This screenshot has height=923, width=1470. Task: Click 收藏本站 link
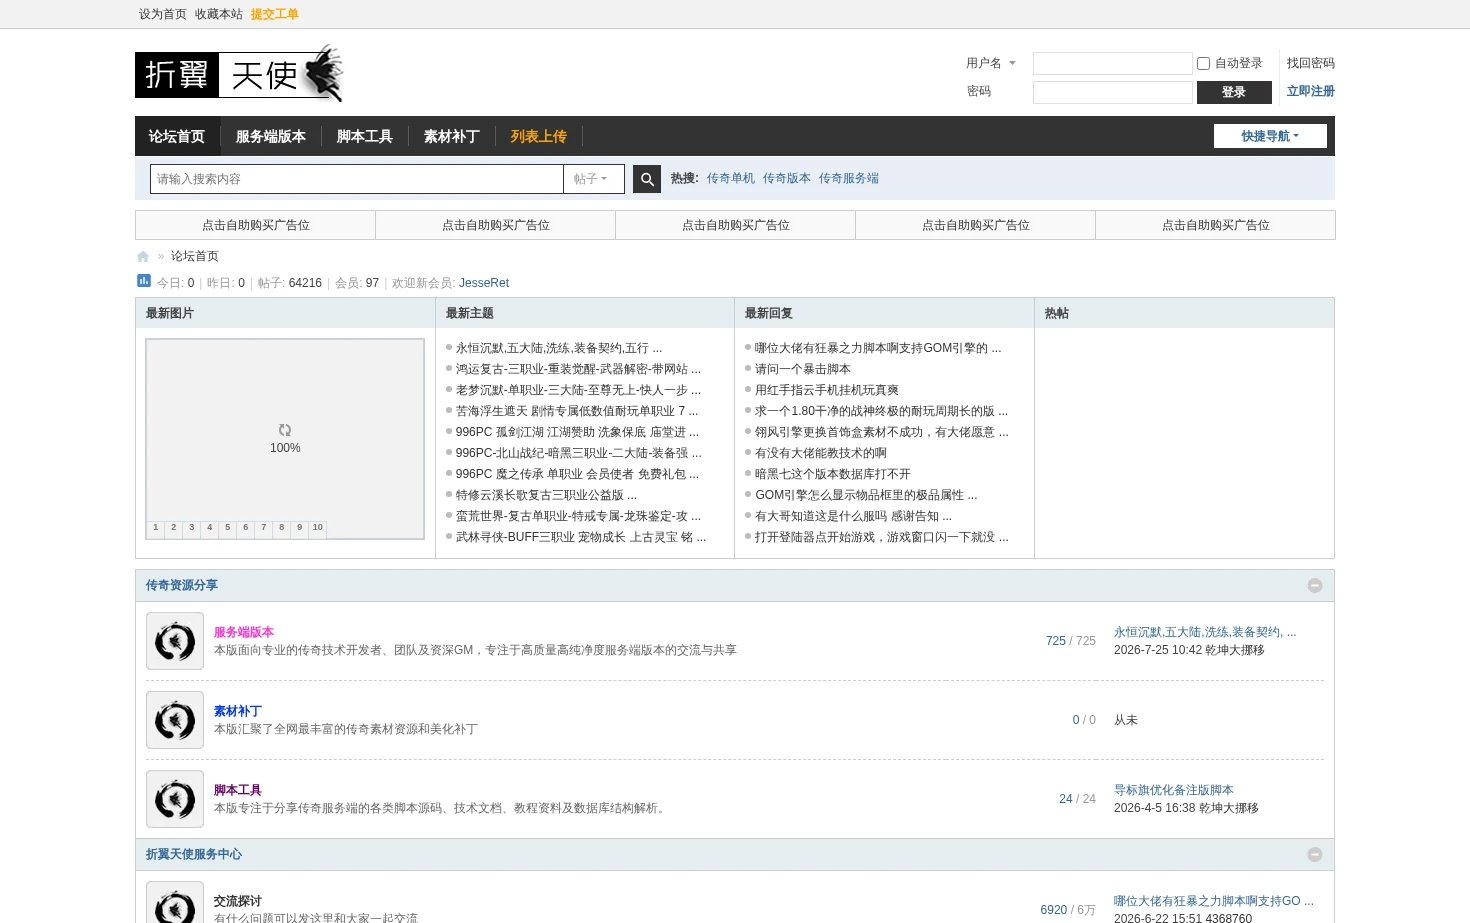click(x=219, y=14)
